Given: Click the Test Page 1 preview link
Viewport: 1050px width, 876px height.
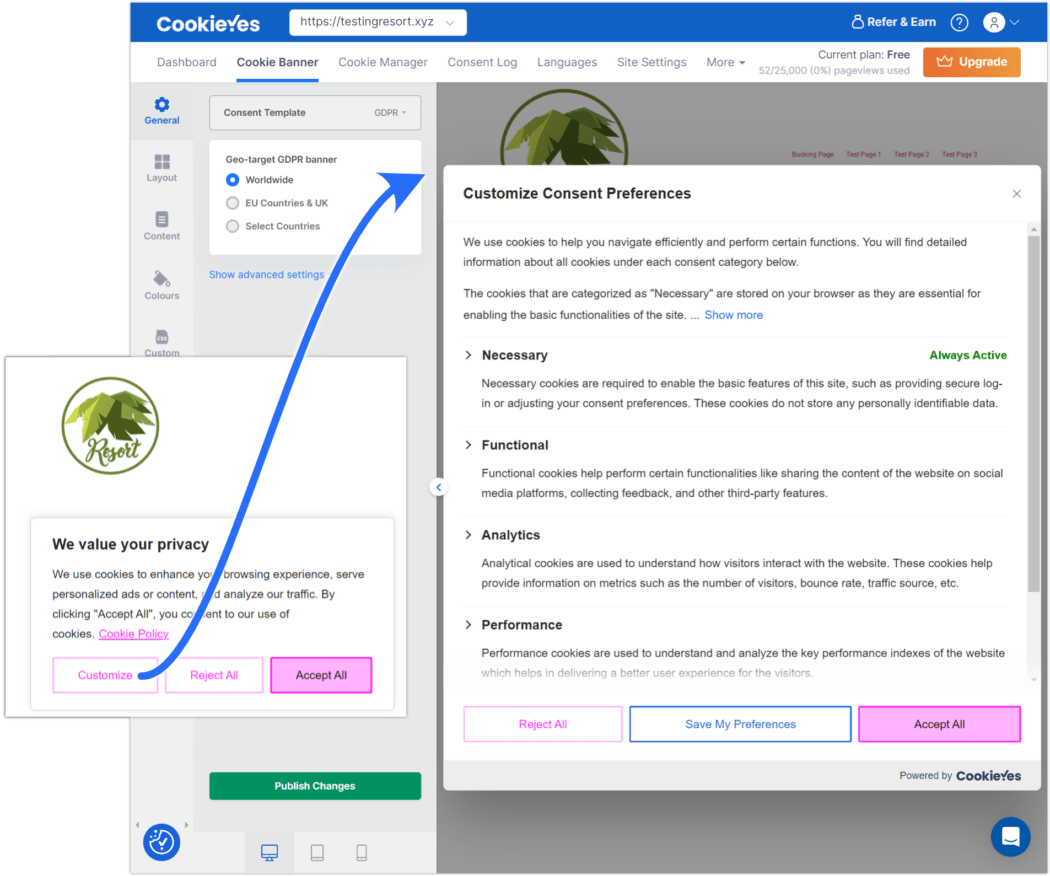Looking at the screenshot, I should pos(863,155).
